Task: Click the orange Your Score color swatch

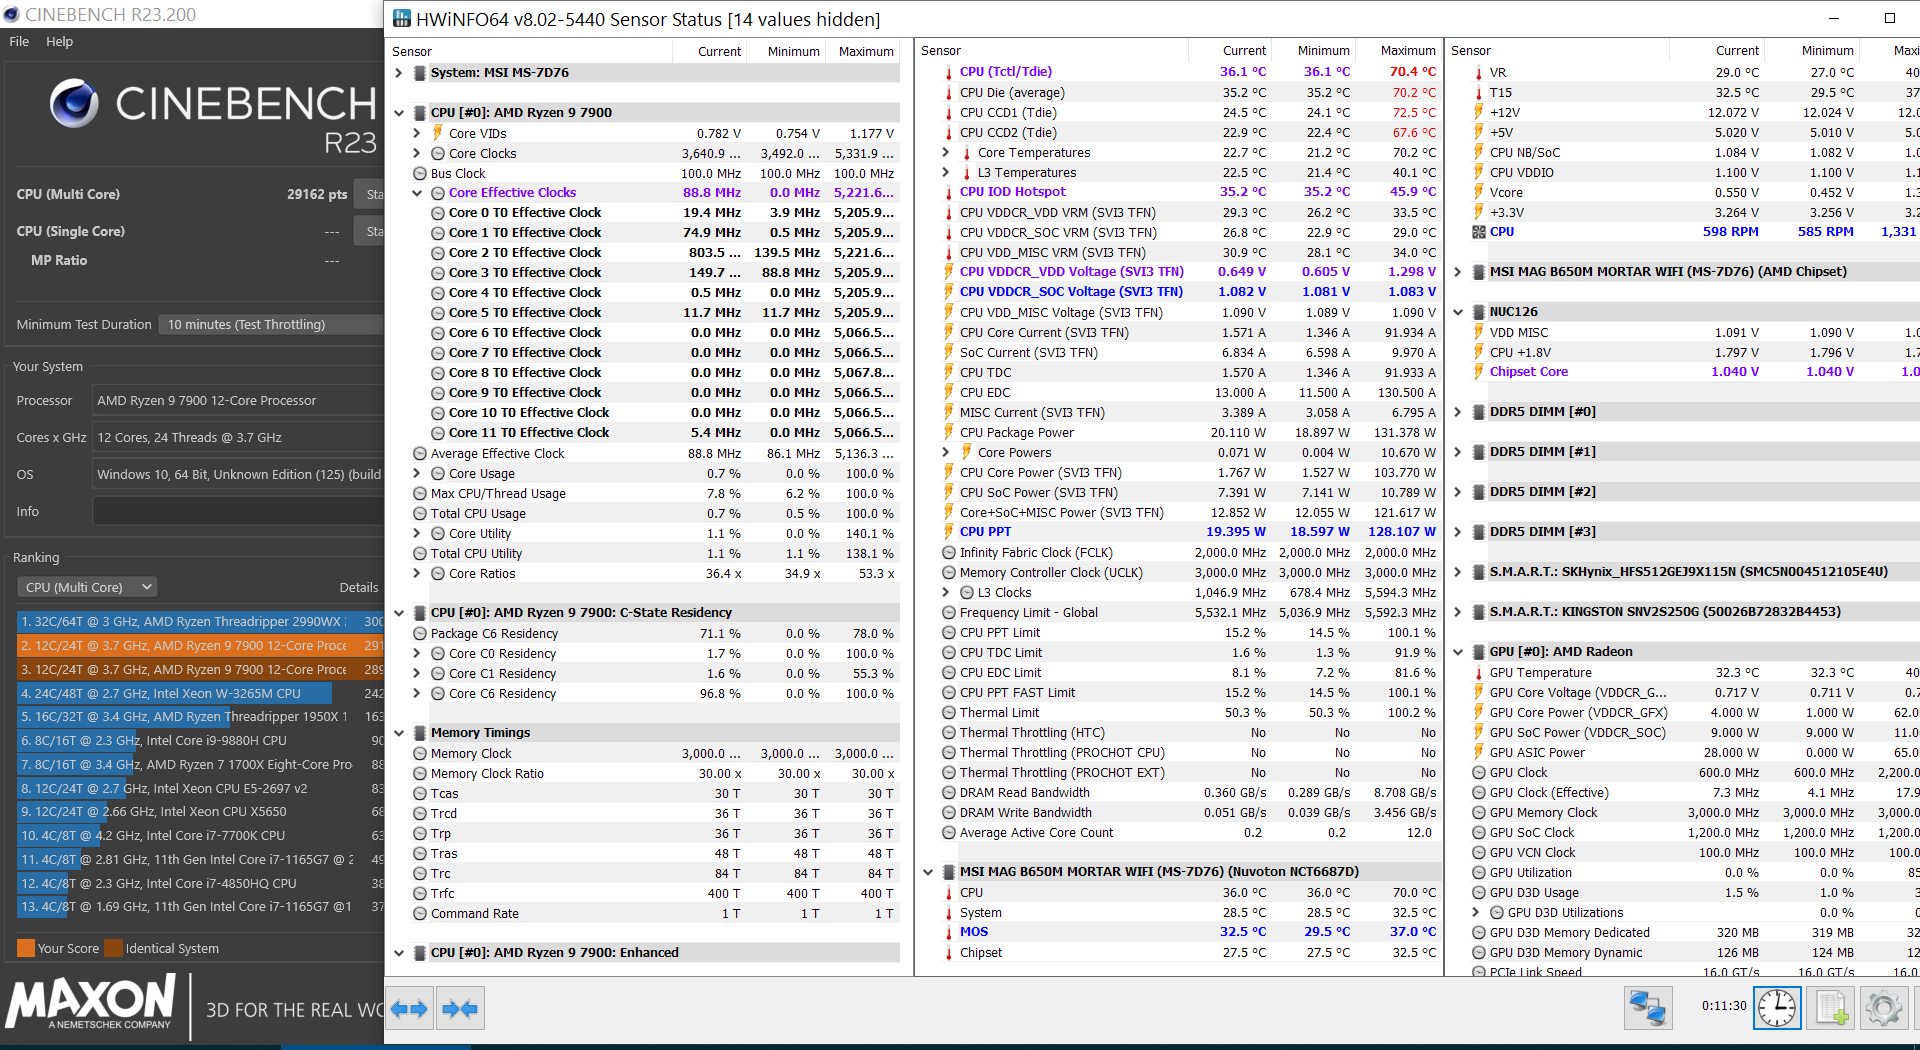Action: pos(26,948)
